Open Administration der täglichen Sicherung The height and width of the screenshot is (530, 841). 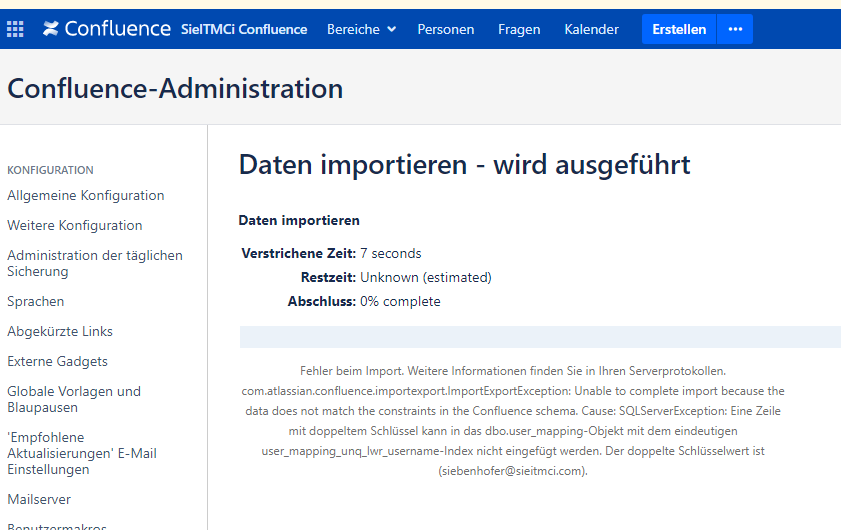coord(95,263)
